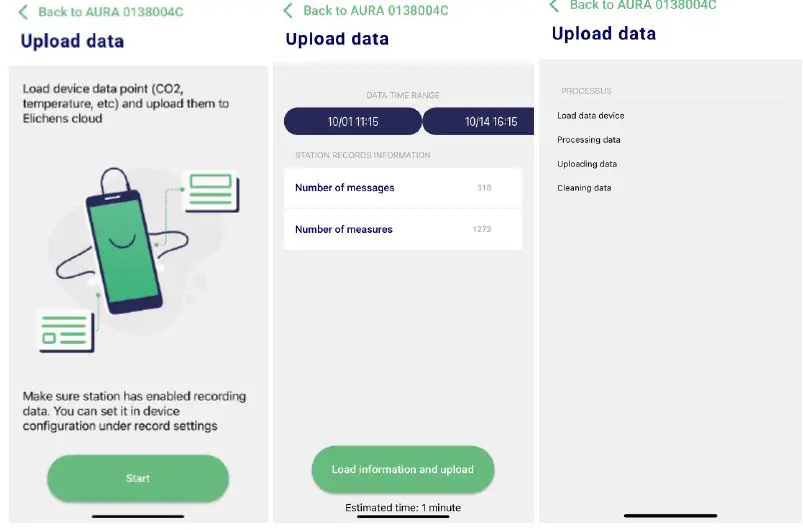
Task: Tap the upper-right document card in the illustration
Action: (x=210, y=191)
